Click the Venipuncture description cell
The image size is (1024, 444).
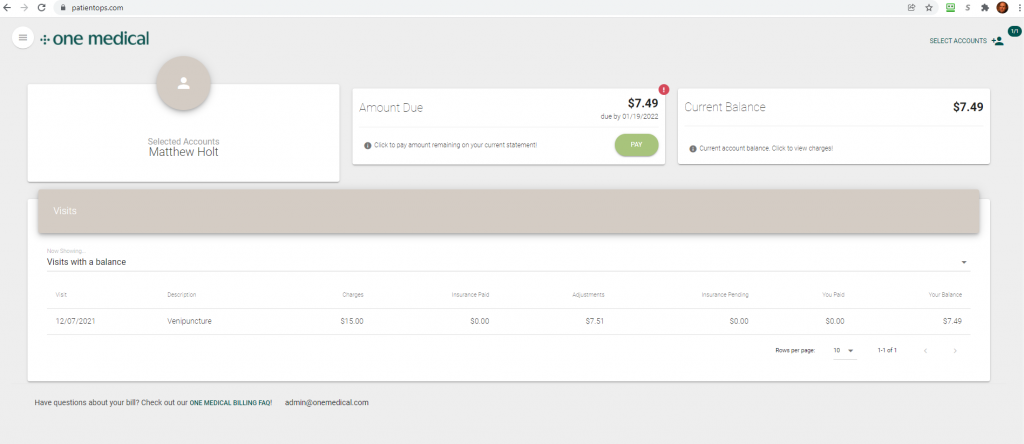point(189,321)
